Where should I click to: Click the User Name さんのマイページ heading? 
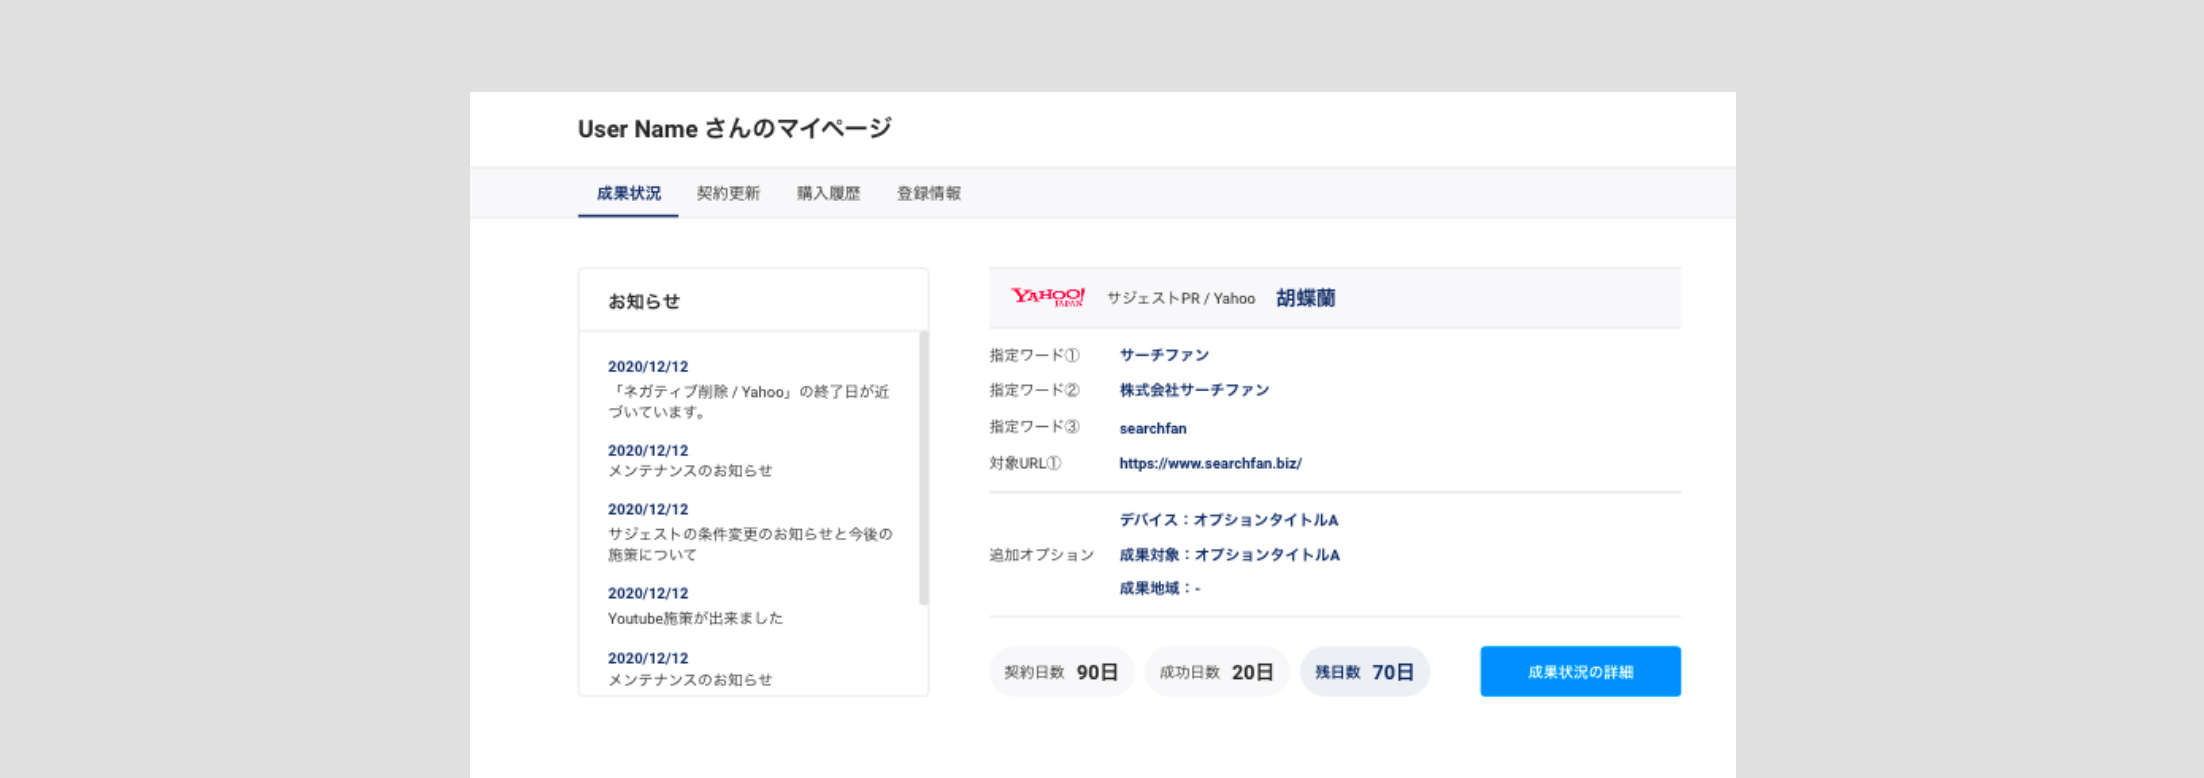coord(734,129)
